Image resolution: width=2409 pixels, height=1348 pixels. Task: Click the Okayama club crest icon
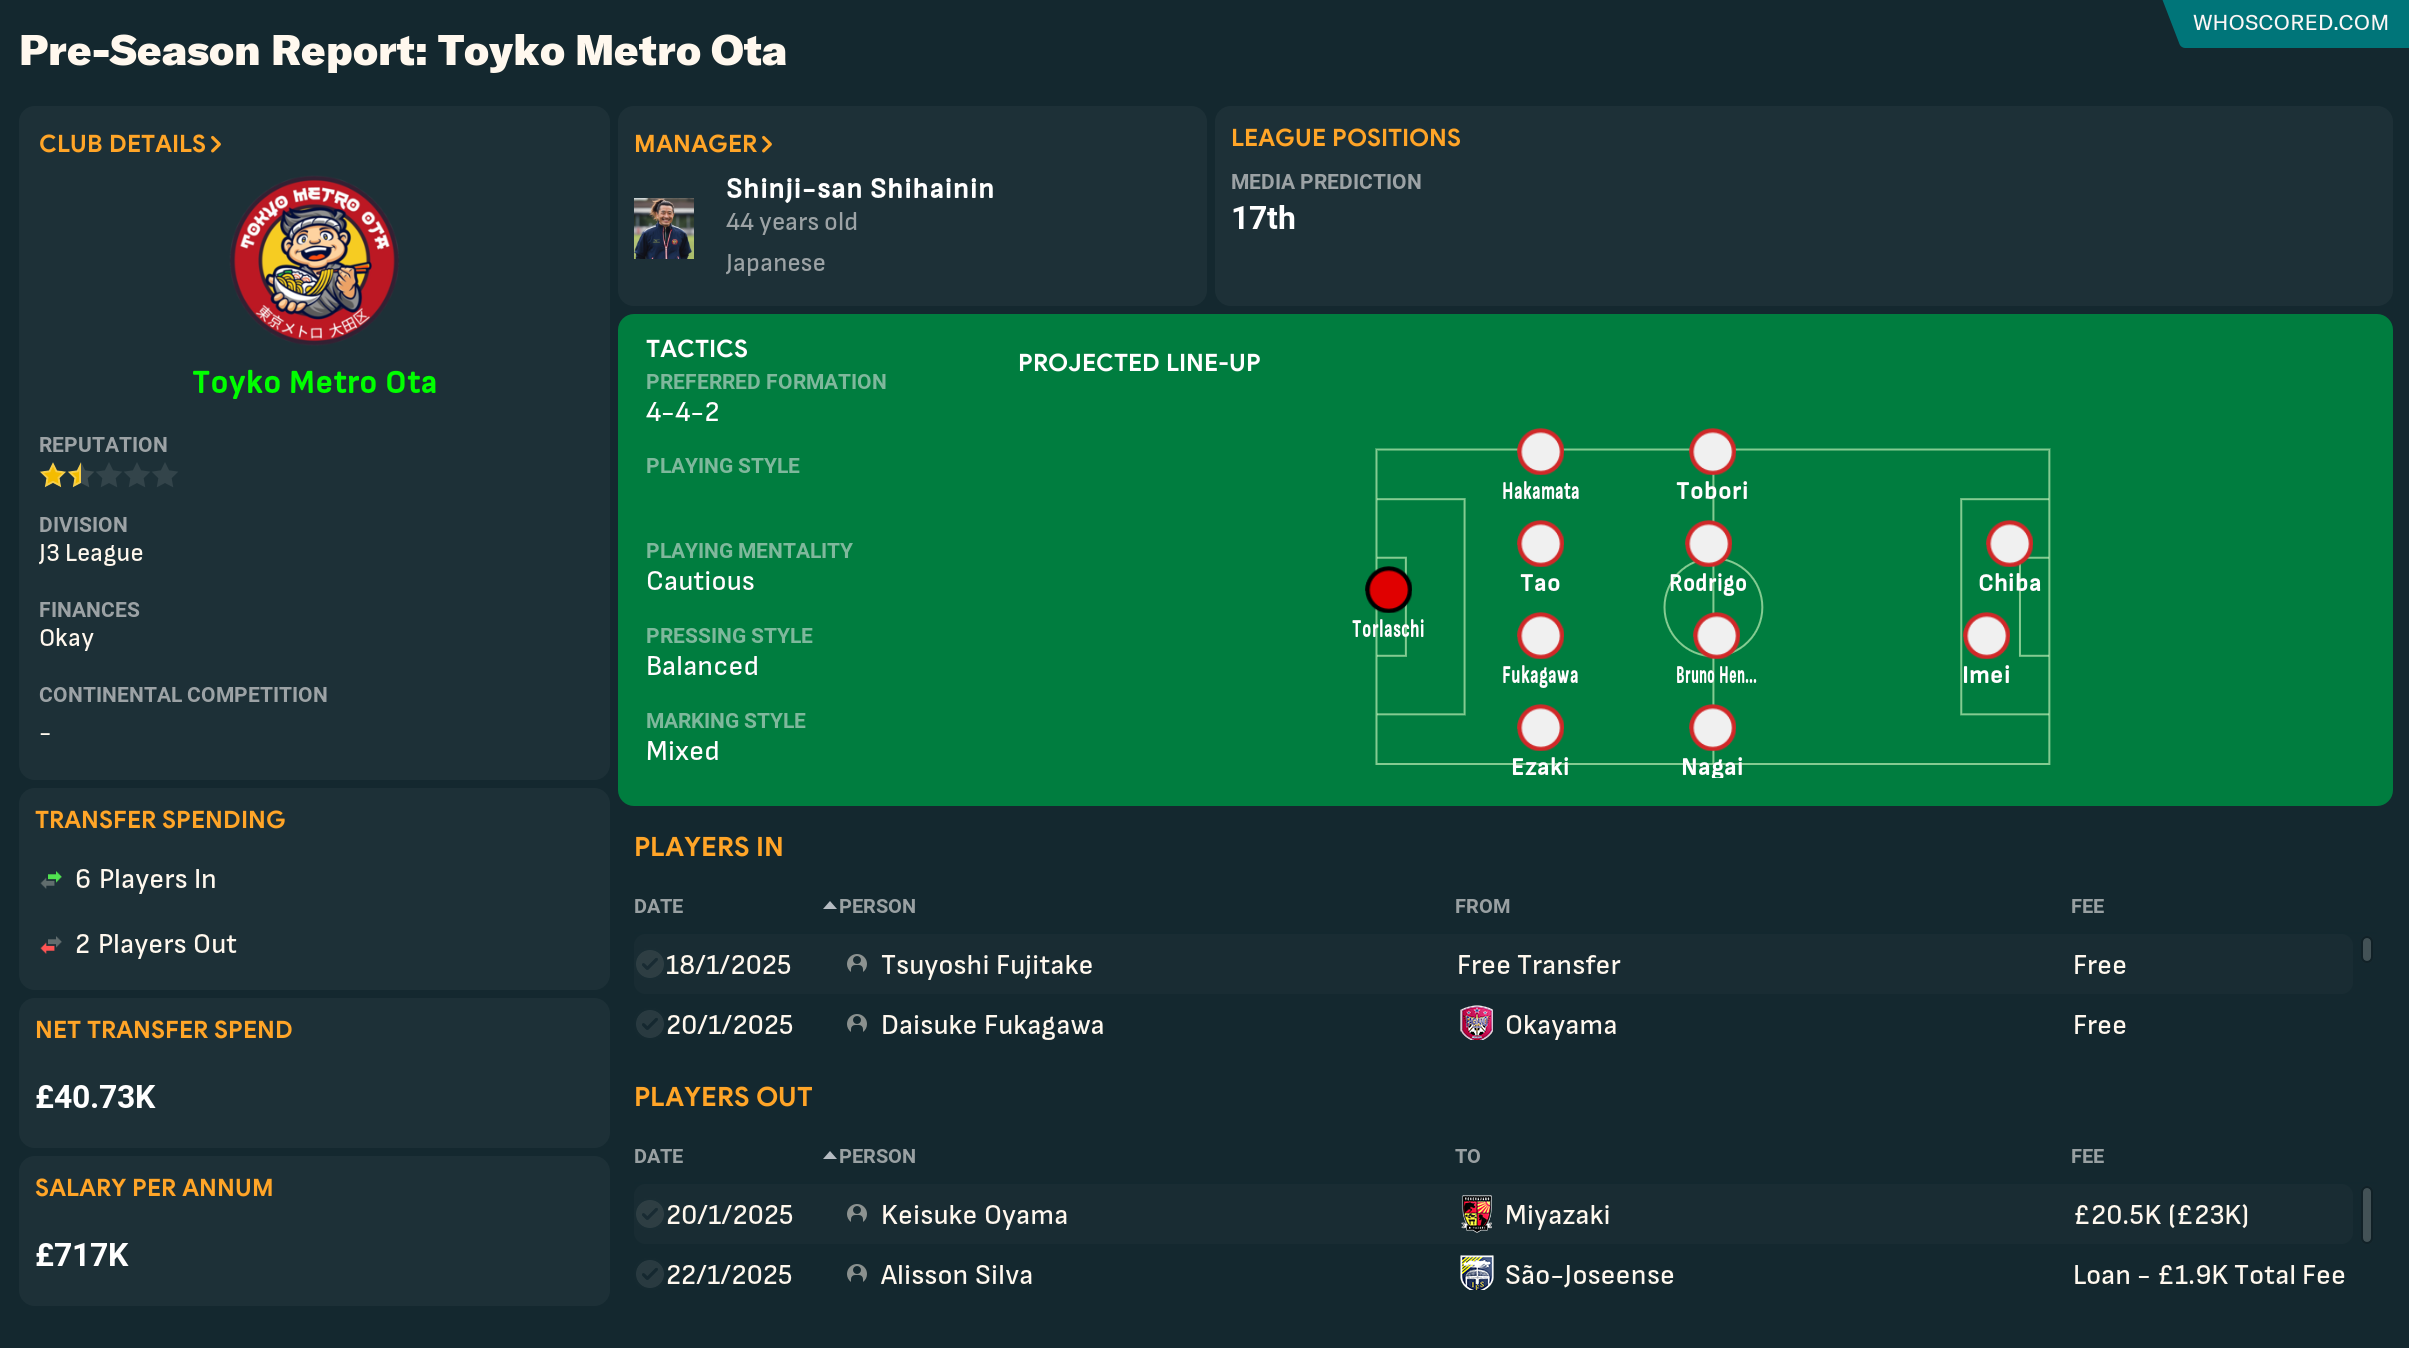tap(1476, 1024)
